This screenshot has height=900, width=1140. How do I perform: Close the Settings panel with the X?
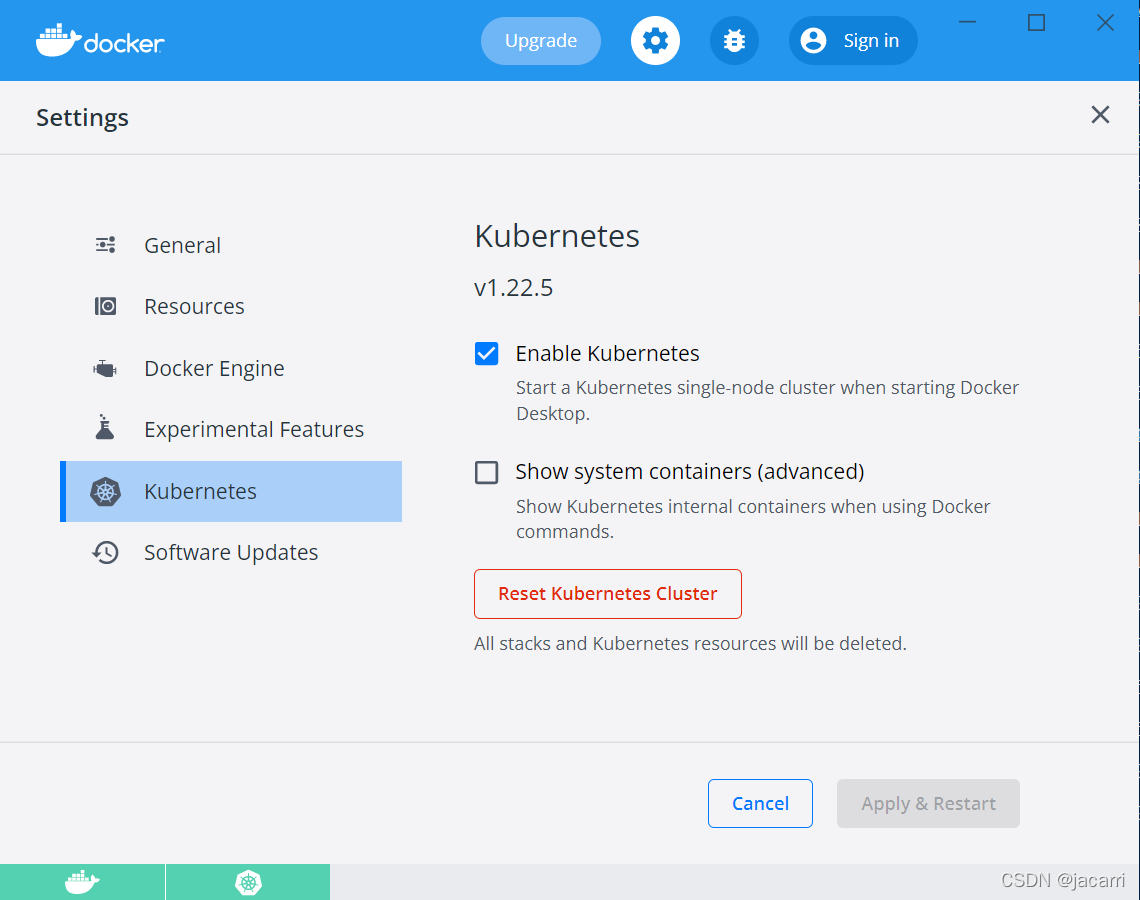(1100, 115)
